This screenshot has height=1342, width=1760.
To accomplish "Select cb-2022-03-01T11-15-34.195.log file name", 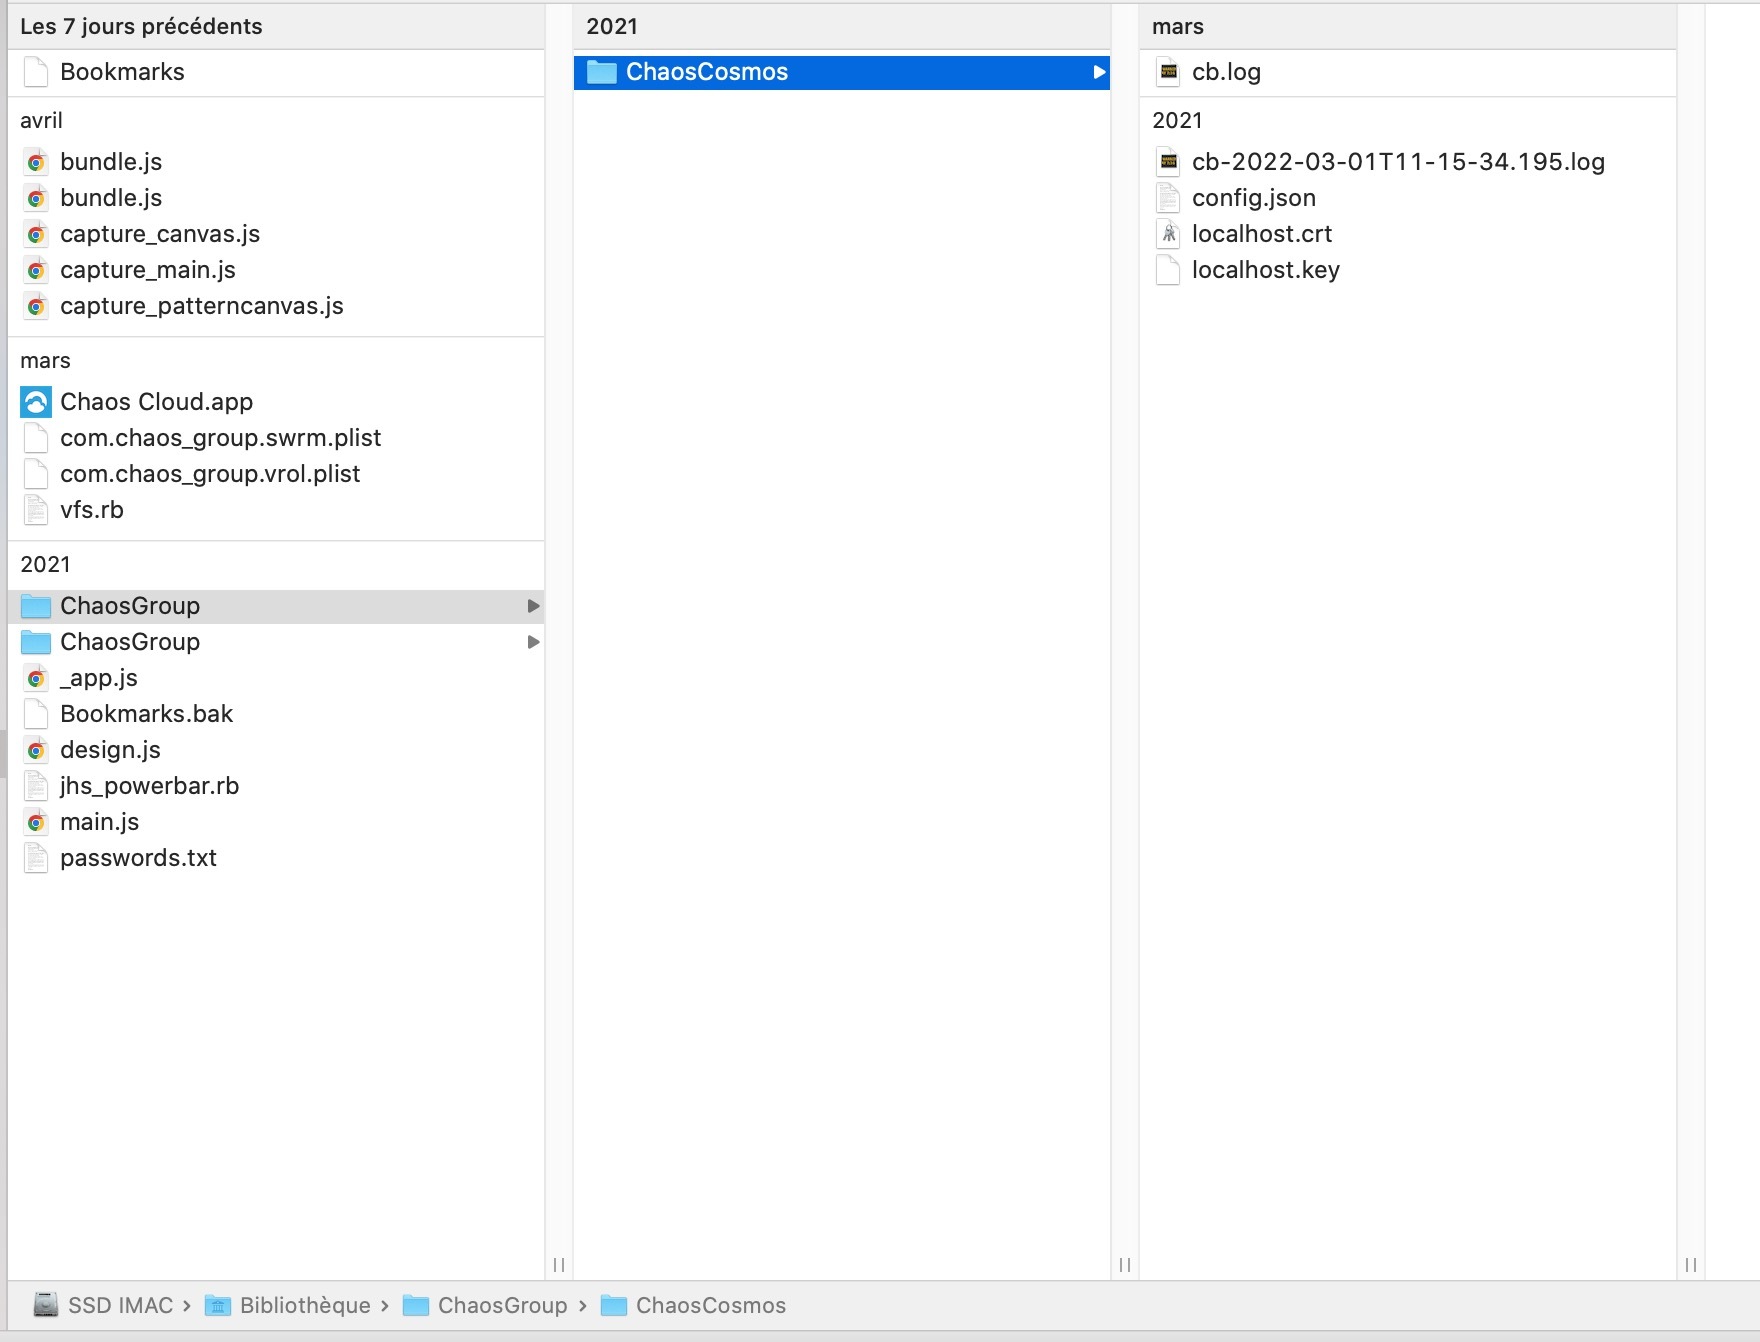I will pyautogui.click(x=1398, y=162).
